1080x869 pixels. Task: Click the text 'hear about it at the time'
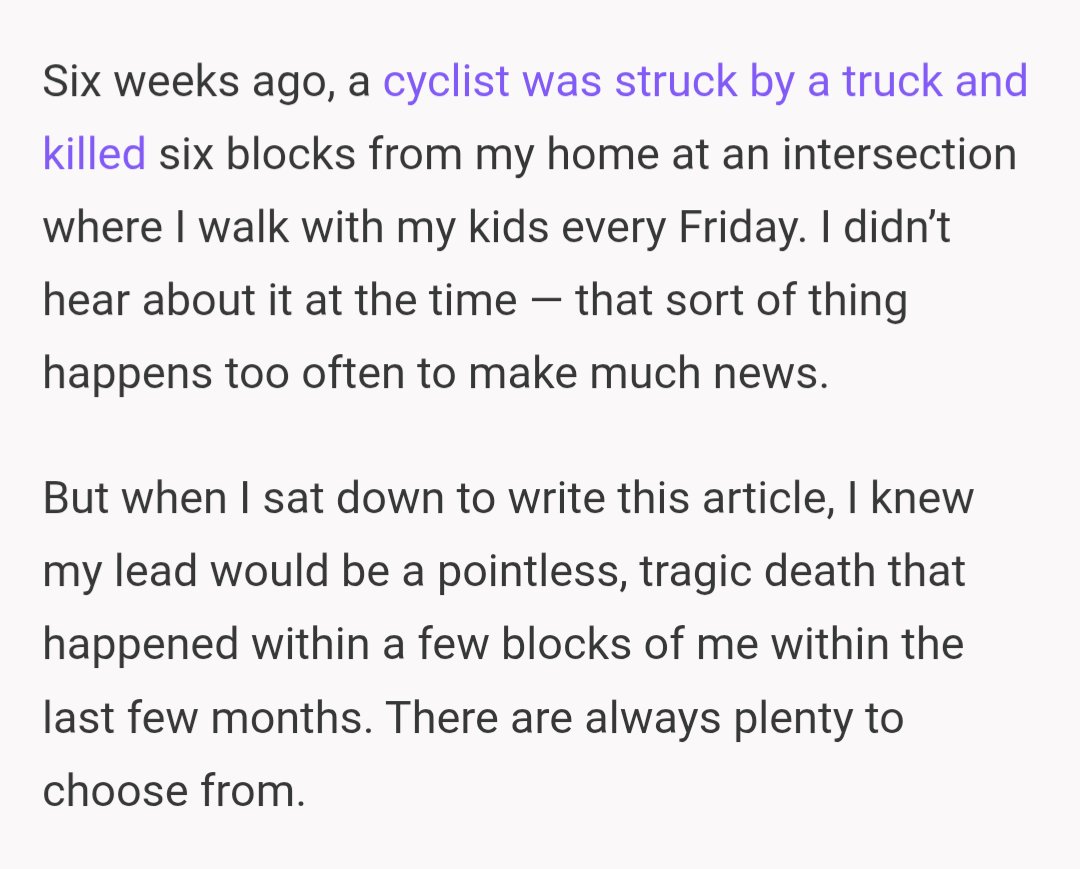[x=280, y=300]
